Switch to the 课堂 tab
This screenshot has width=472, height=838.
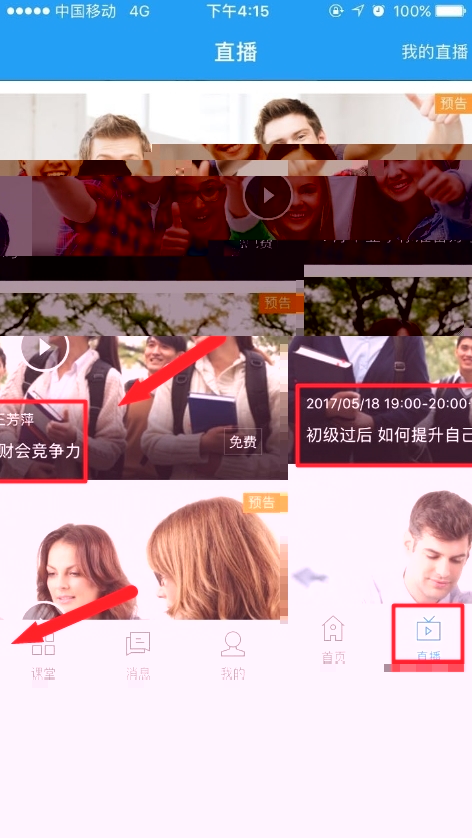(43, 655)
